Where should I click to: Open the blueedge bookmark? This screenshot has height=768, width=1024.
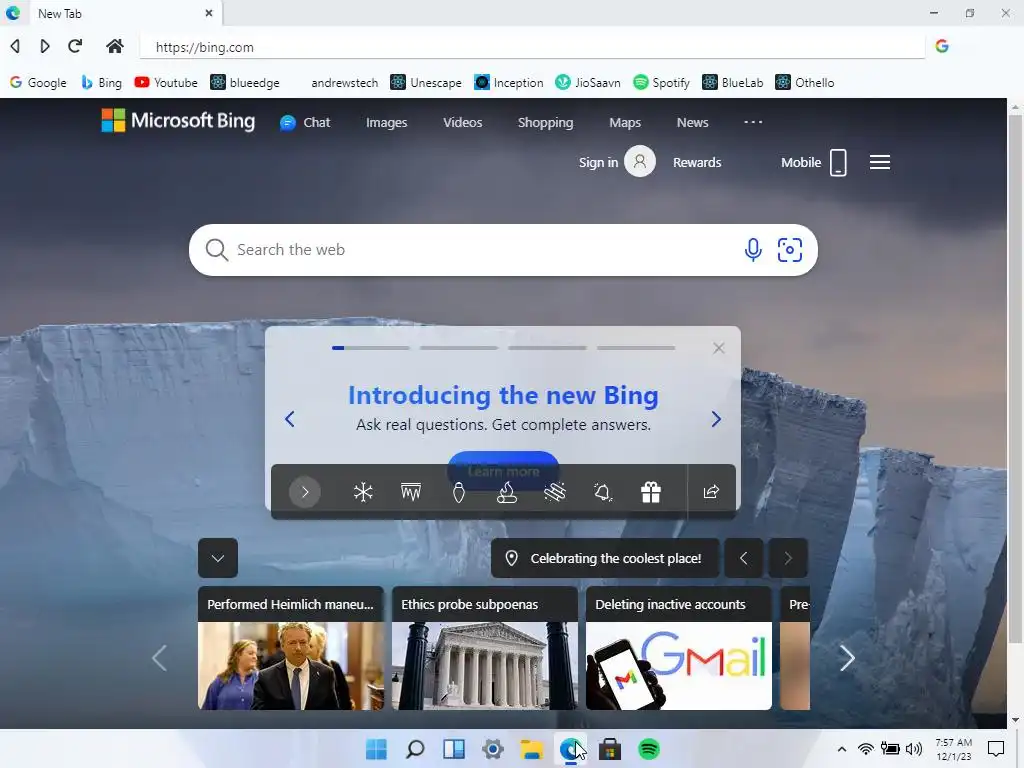(245, 83)
